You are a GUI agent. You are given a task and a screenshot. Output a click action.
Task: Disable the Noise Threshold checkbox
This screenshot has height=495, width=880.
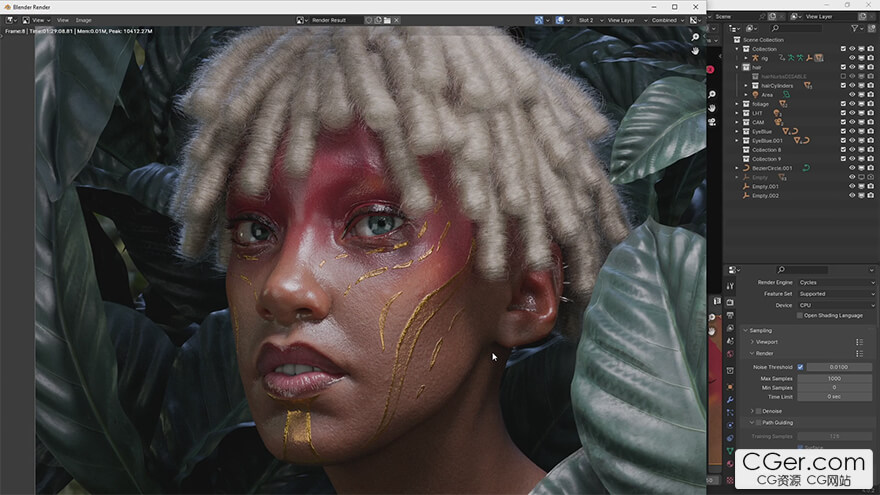pyautogui.click(x=800, y=367)
